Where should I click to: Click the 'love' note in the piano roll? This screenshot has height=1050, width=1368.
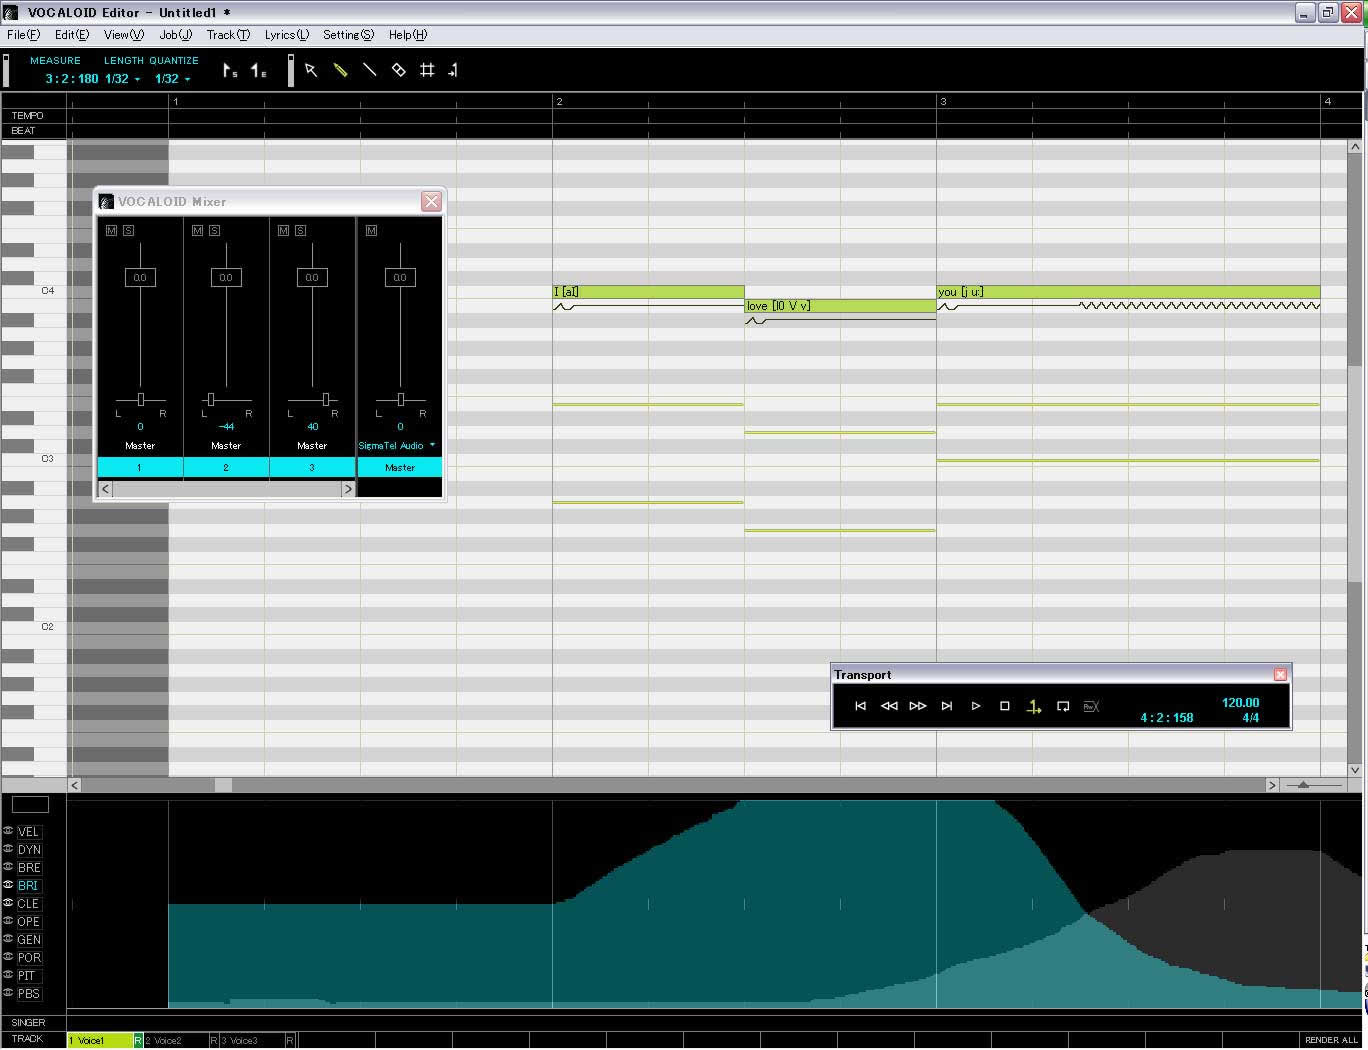tap(840, 306)
